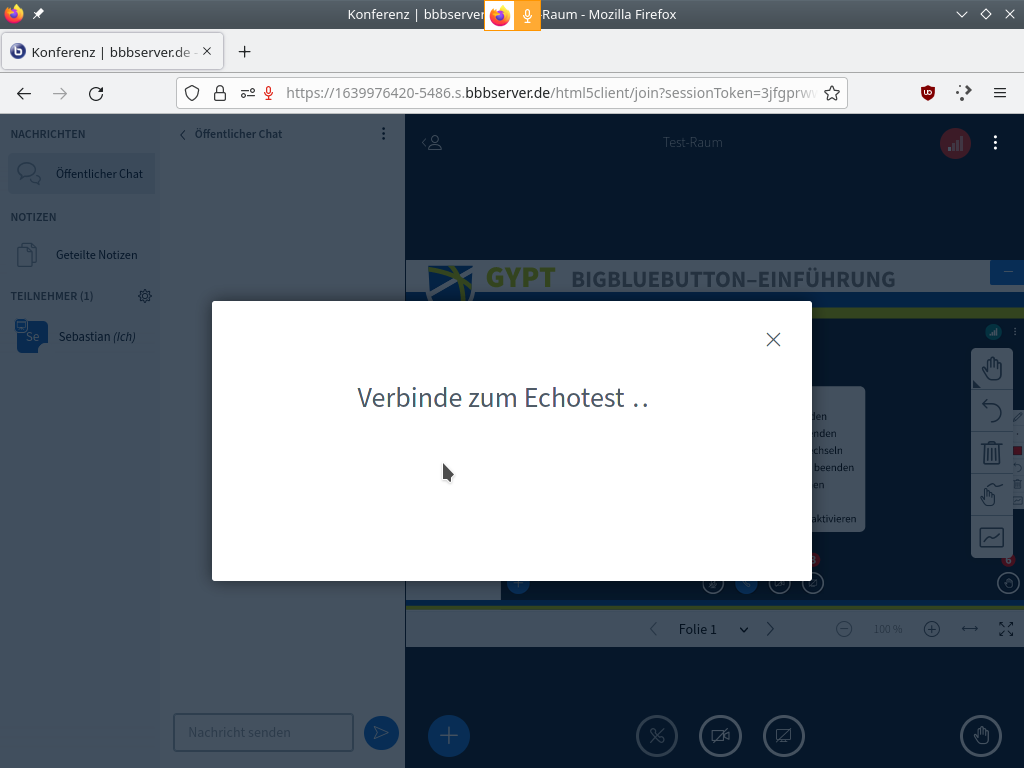Toggle multi-user whiteboard mode
The width and height of the screenshot is (1024, 768).
(x=991, y=495)
